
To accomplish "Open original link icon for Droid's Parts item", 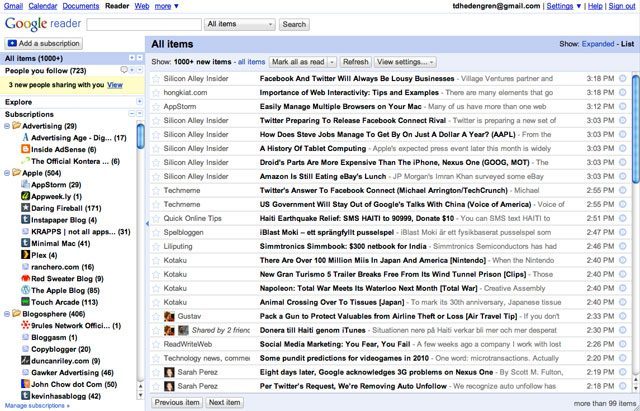I will 622,162.
